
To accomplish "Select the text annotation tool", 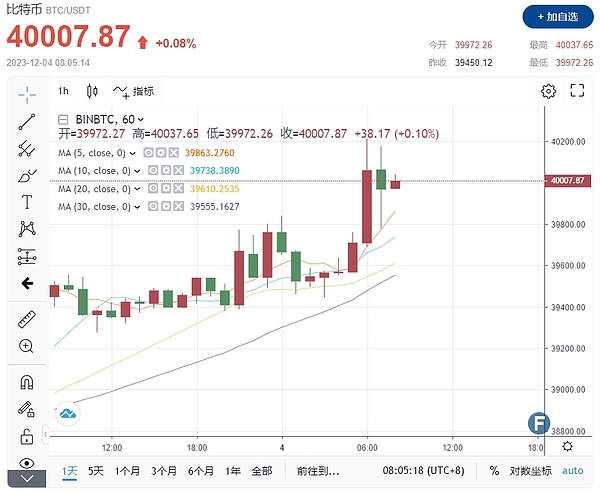I will [x=27, y=202].
